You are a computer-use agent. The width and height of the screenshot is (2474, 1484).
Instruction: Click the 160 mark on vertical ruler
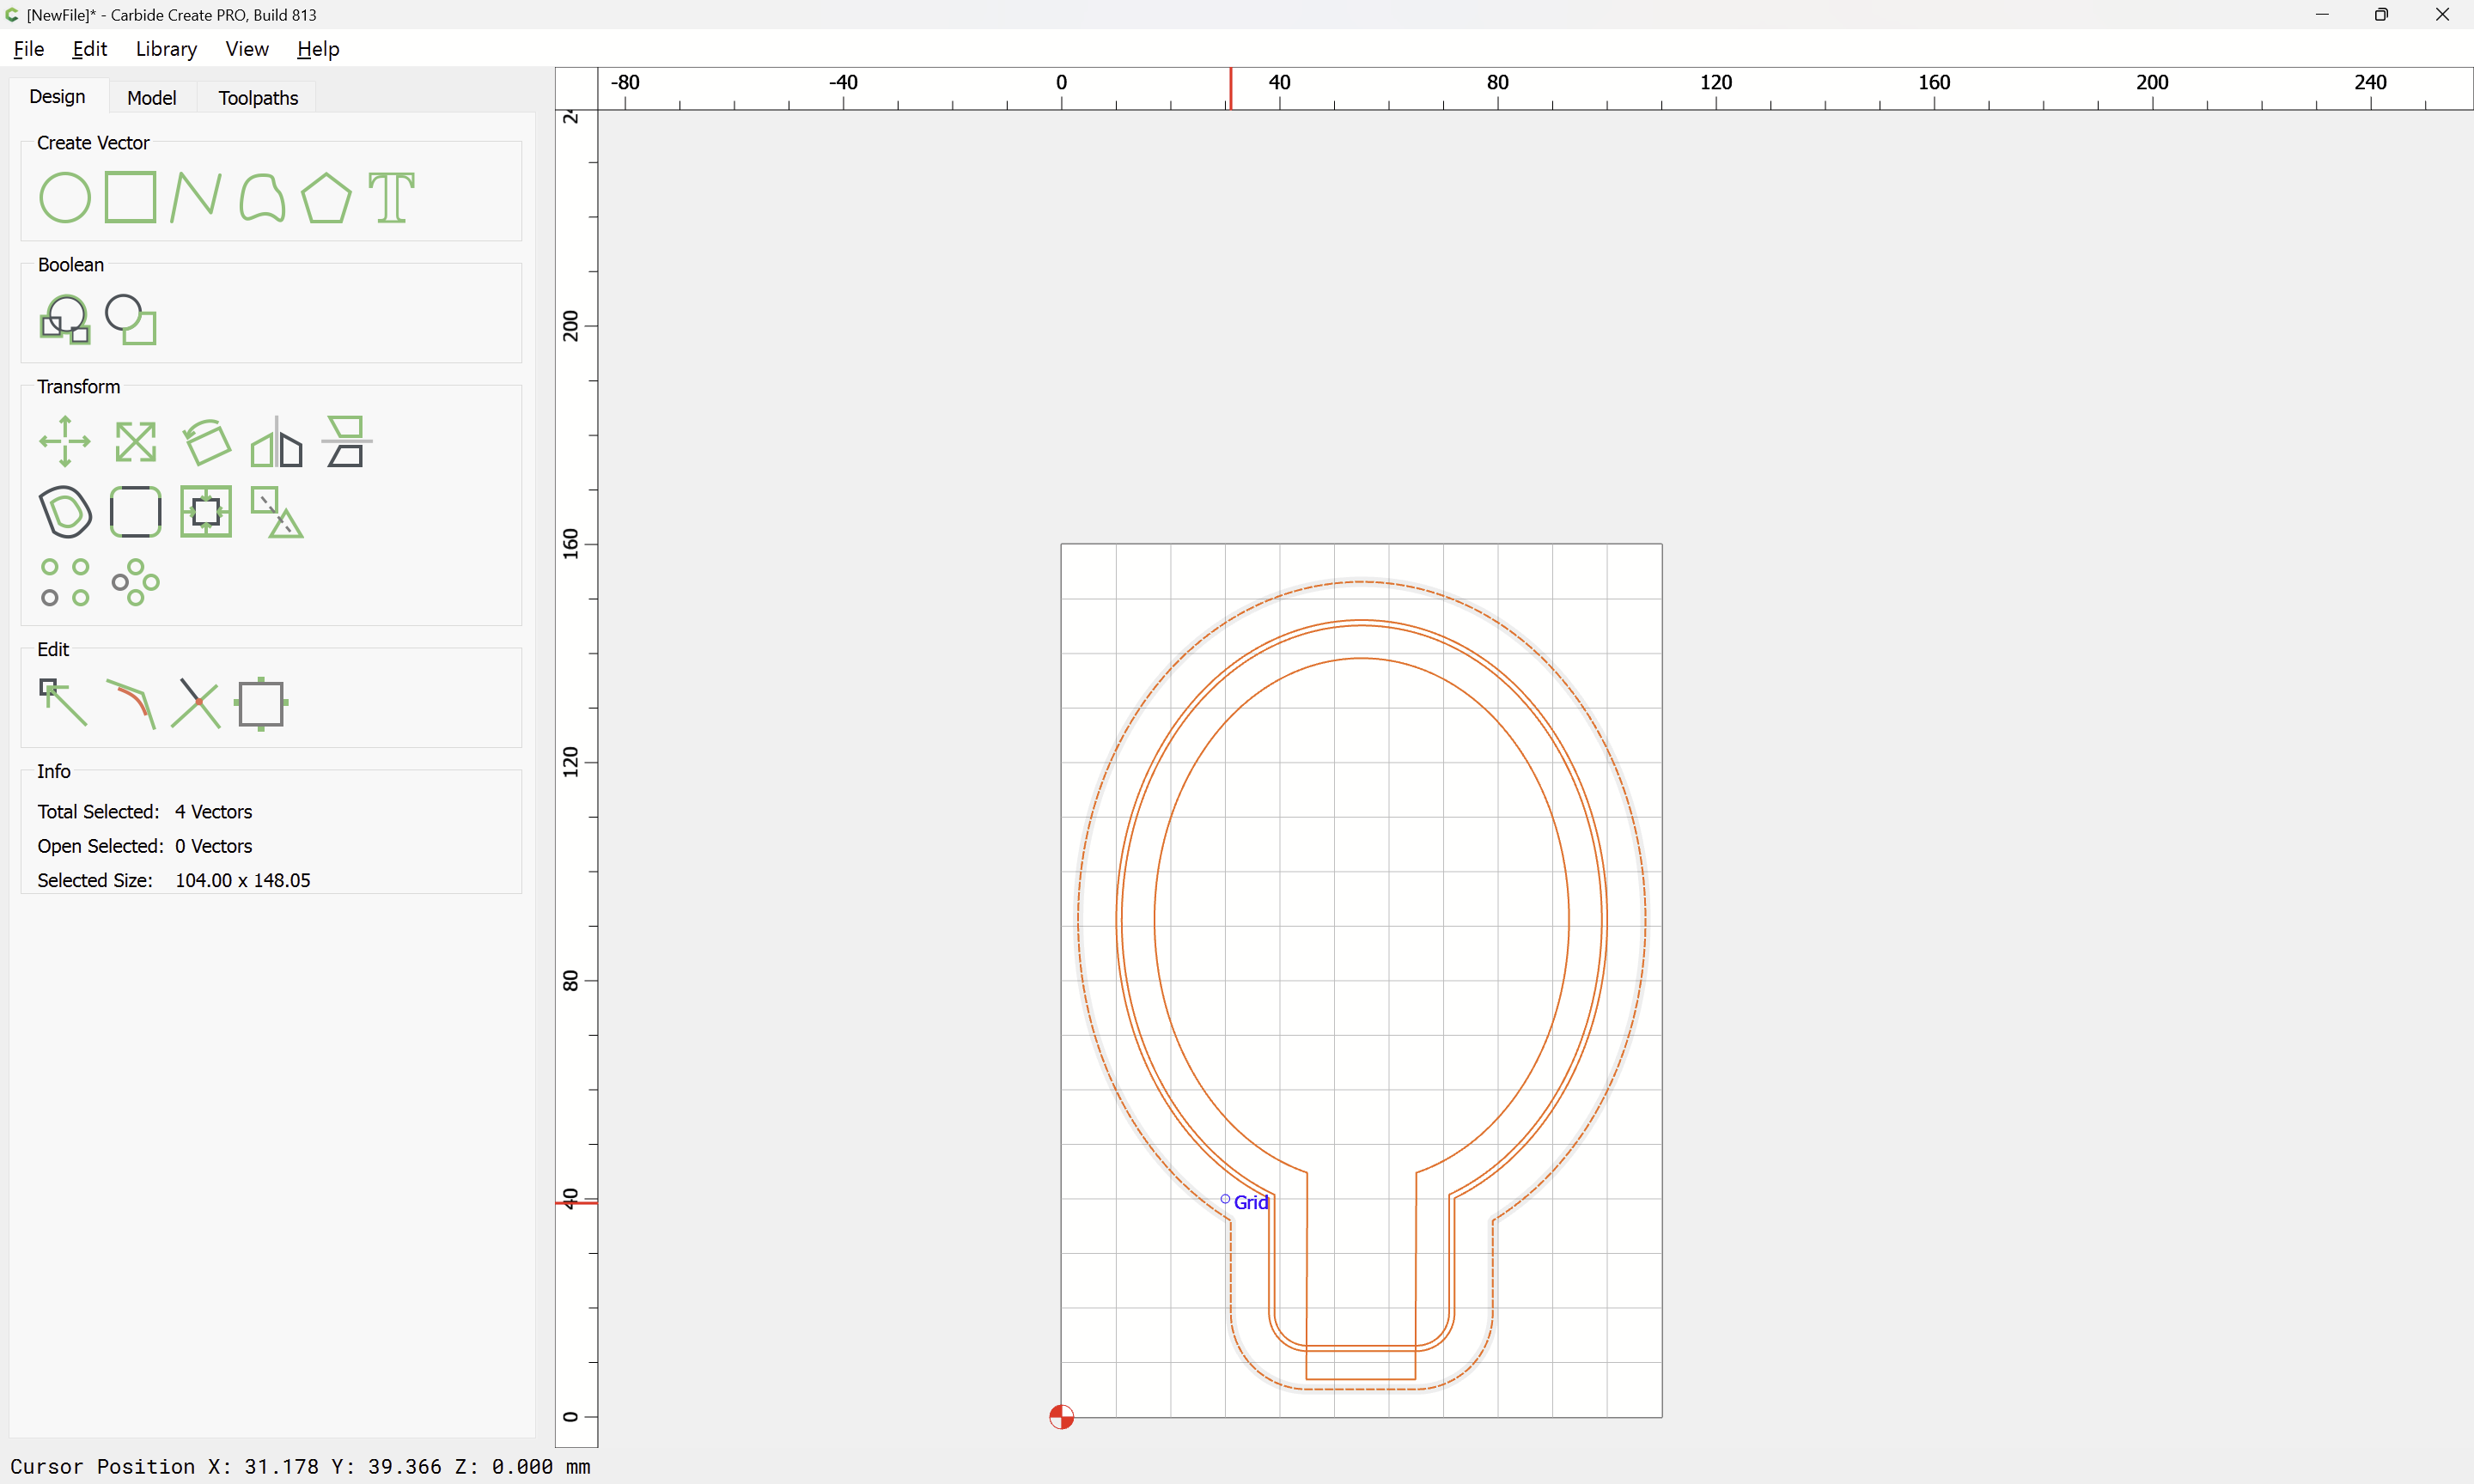(x=571, y=544)
